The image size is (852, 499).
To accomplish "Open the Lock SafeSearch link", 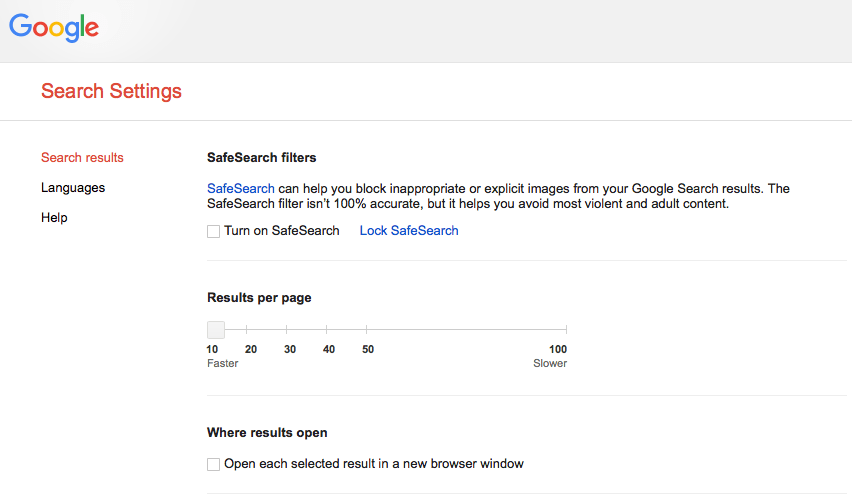I will 409,230.
